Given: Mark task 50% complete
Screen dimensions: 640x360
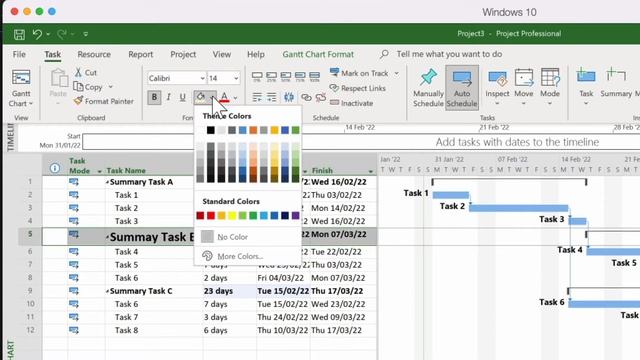Looking at the screenshot, I should [286, 76].
